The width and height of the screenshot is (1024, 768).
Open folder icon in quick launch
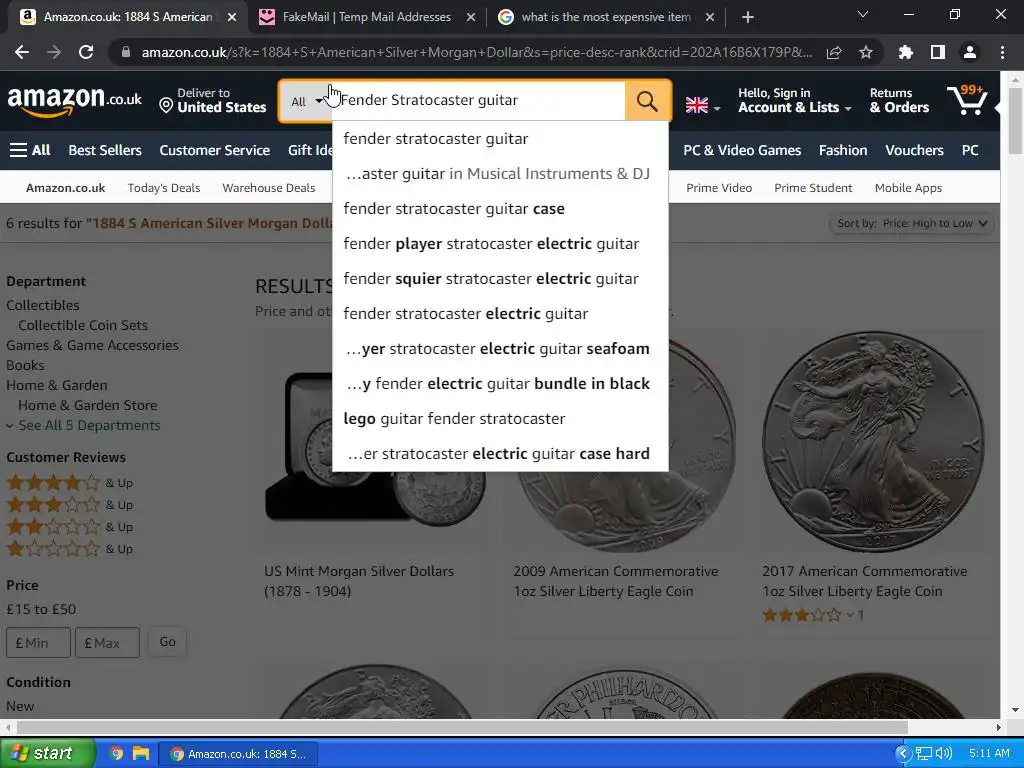(141, 753)
